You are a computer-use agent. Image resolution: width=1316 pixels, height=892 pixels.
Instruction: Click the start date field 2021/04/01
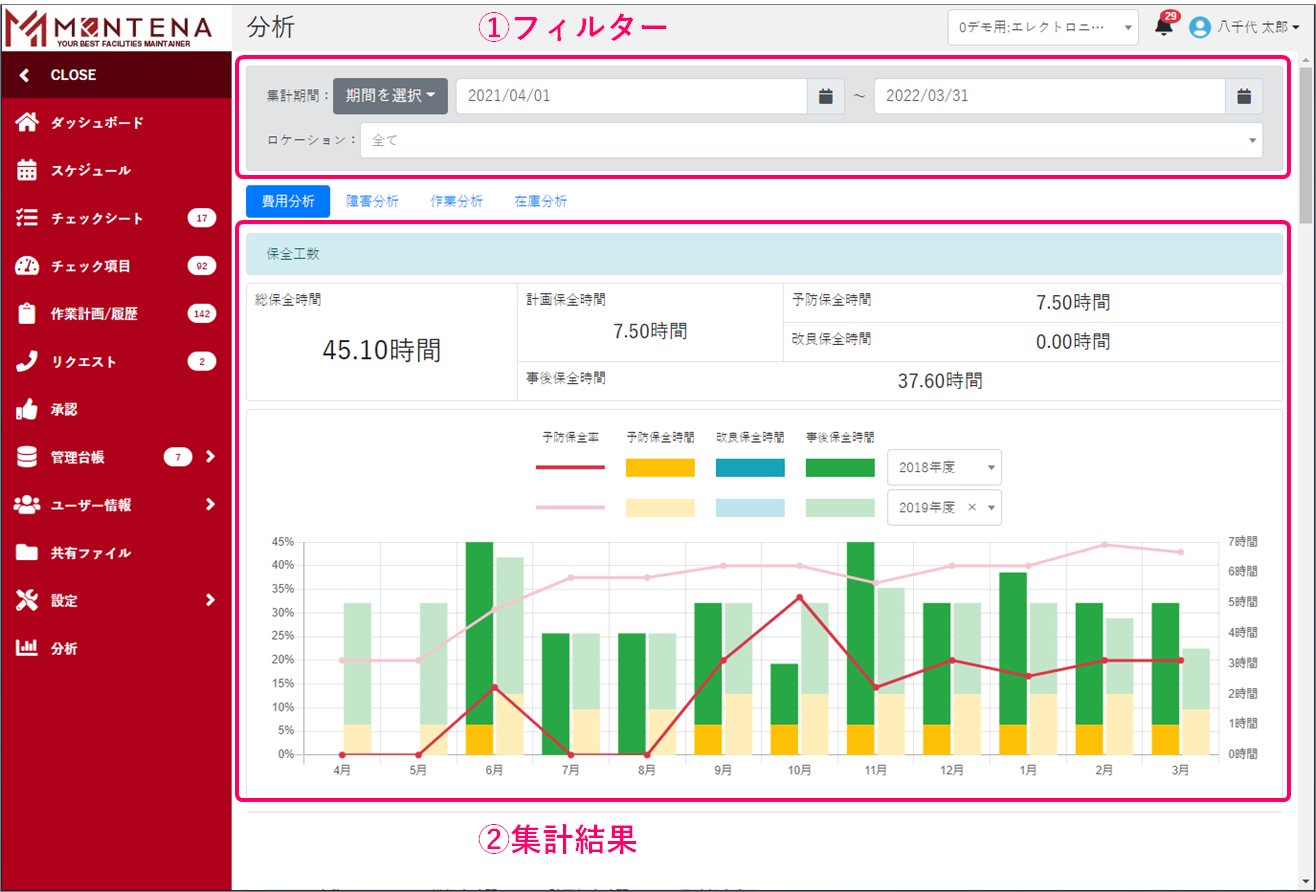(630, 96)
